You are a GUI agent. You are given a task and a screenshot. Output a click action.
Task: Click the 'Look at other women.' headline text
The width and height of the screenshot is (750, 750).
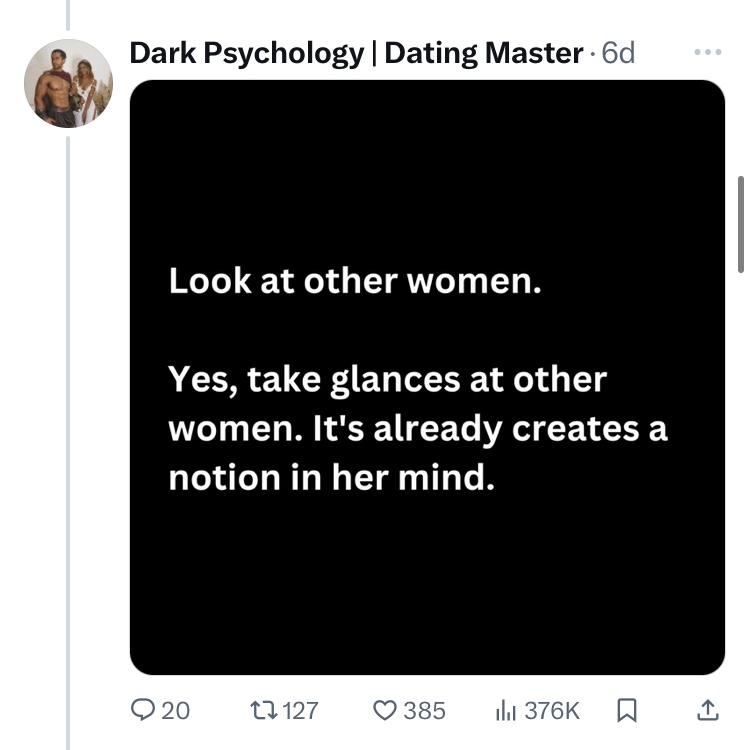355,281
